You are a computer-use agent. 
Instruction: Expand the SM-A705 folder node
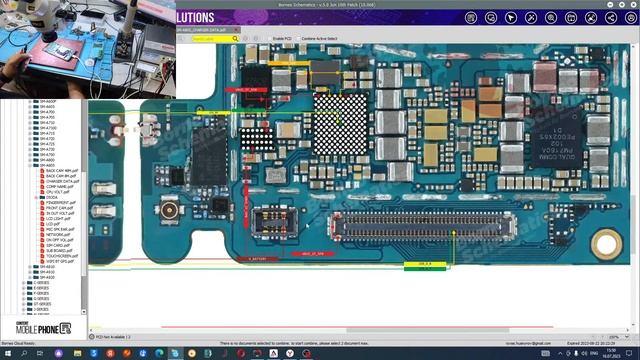coord(30,117)
